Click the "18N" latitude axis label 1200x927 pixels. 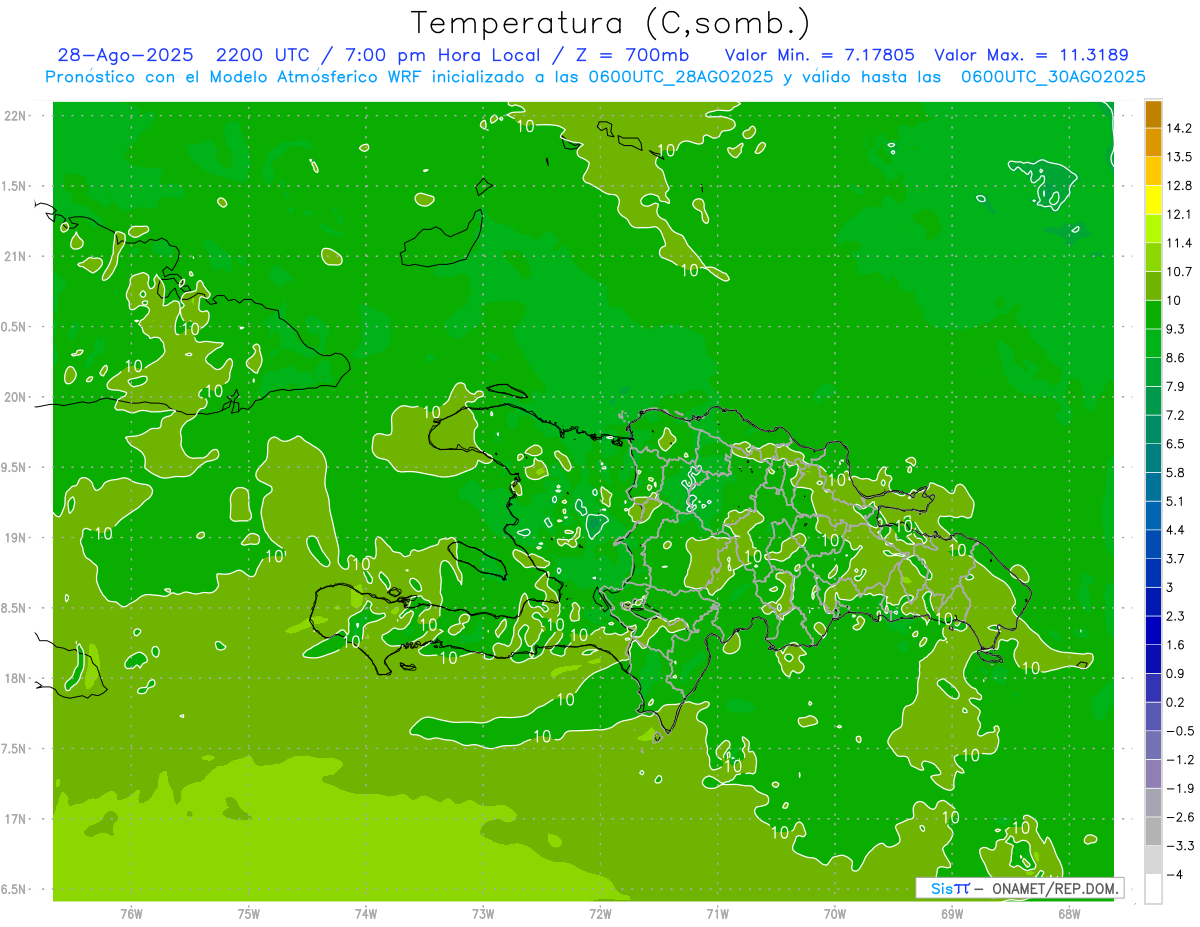coord(17,679)
